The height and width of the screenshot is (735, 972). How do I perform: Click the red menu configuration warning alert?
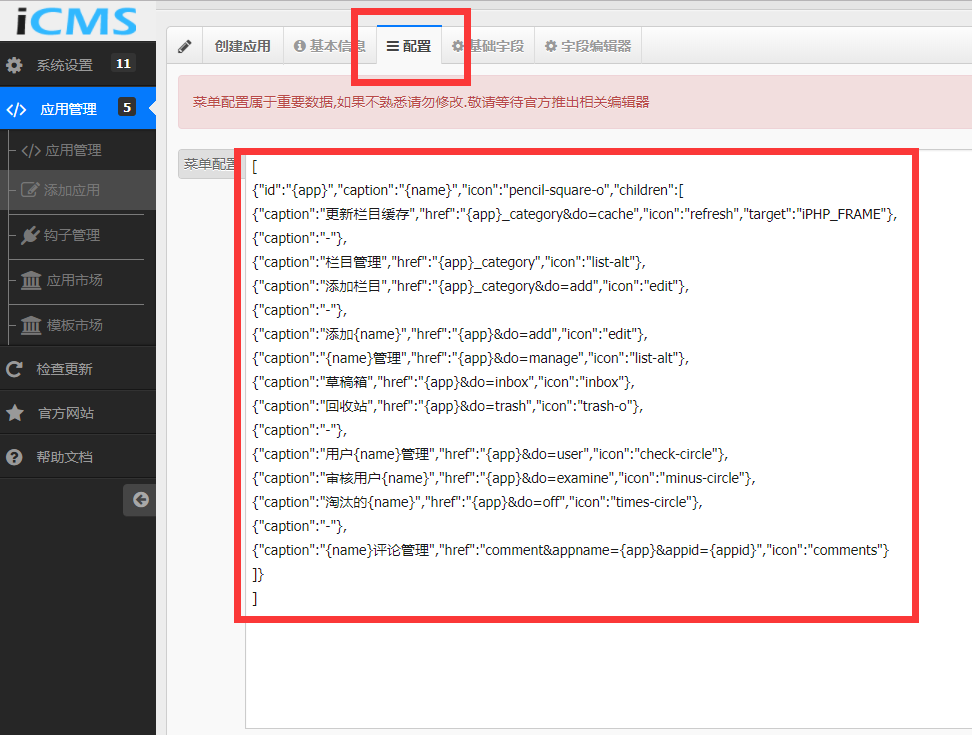click(x=575, y=102)
